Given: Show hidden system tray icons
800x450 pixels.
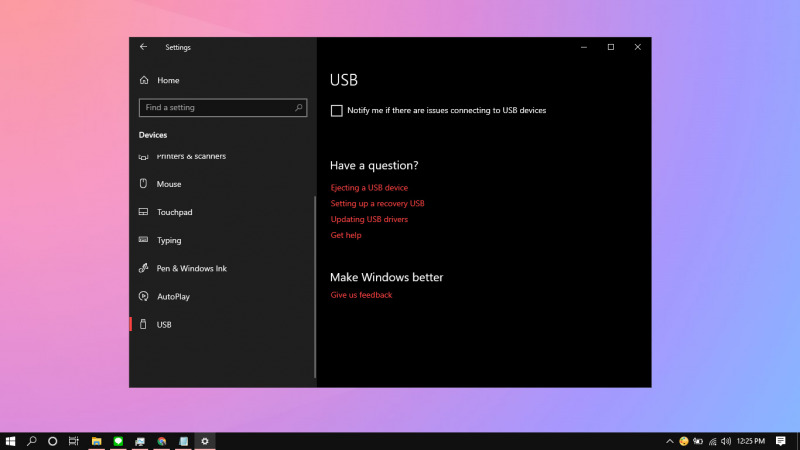Looking at the screenshot, I should tap(669, 441).
